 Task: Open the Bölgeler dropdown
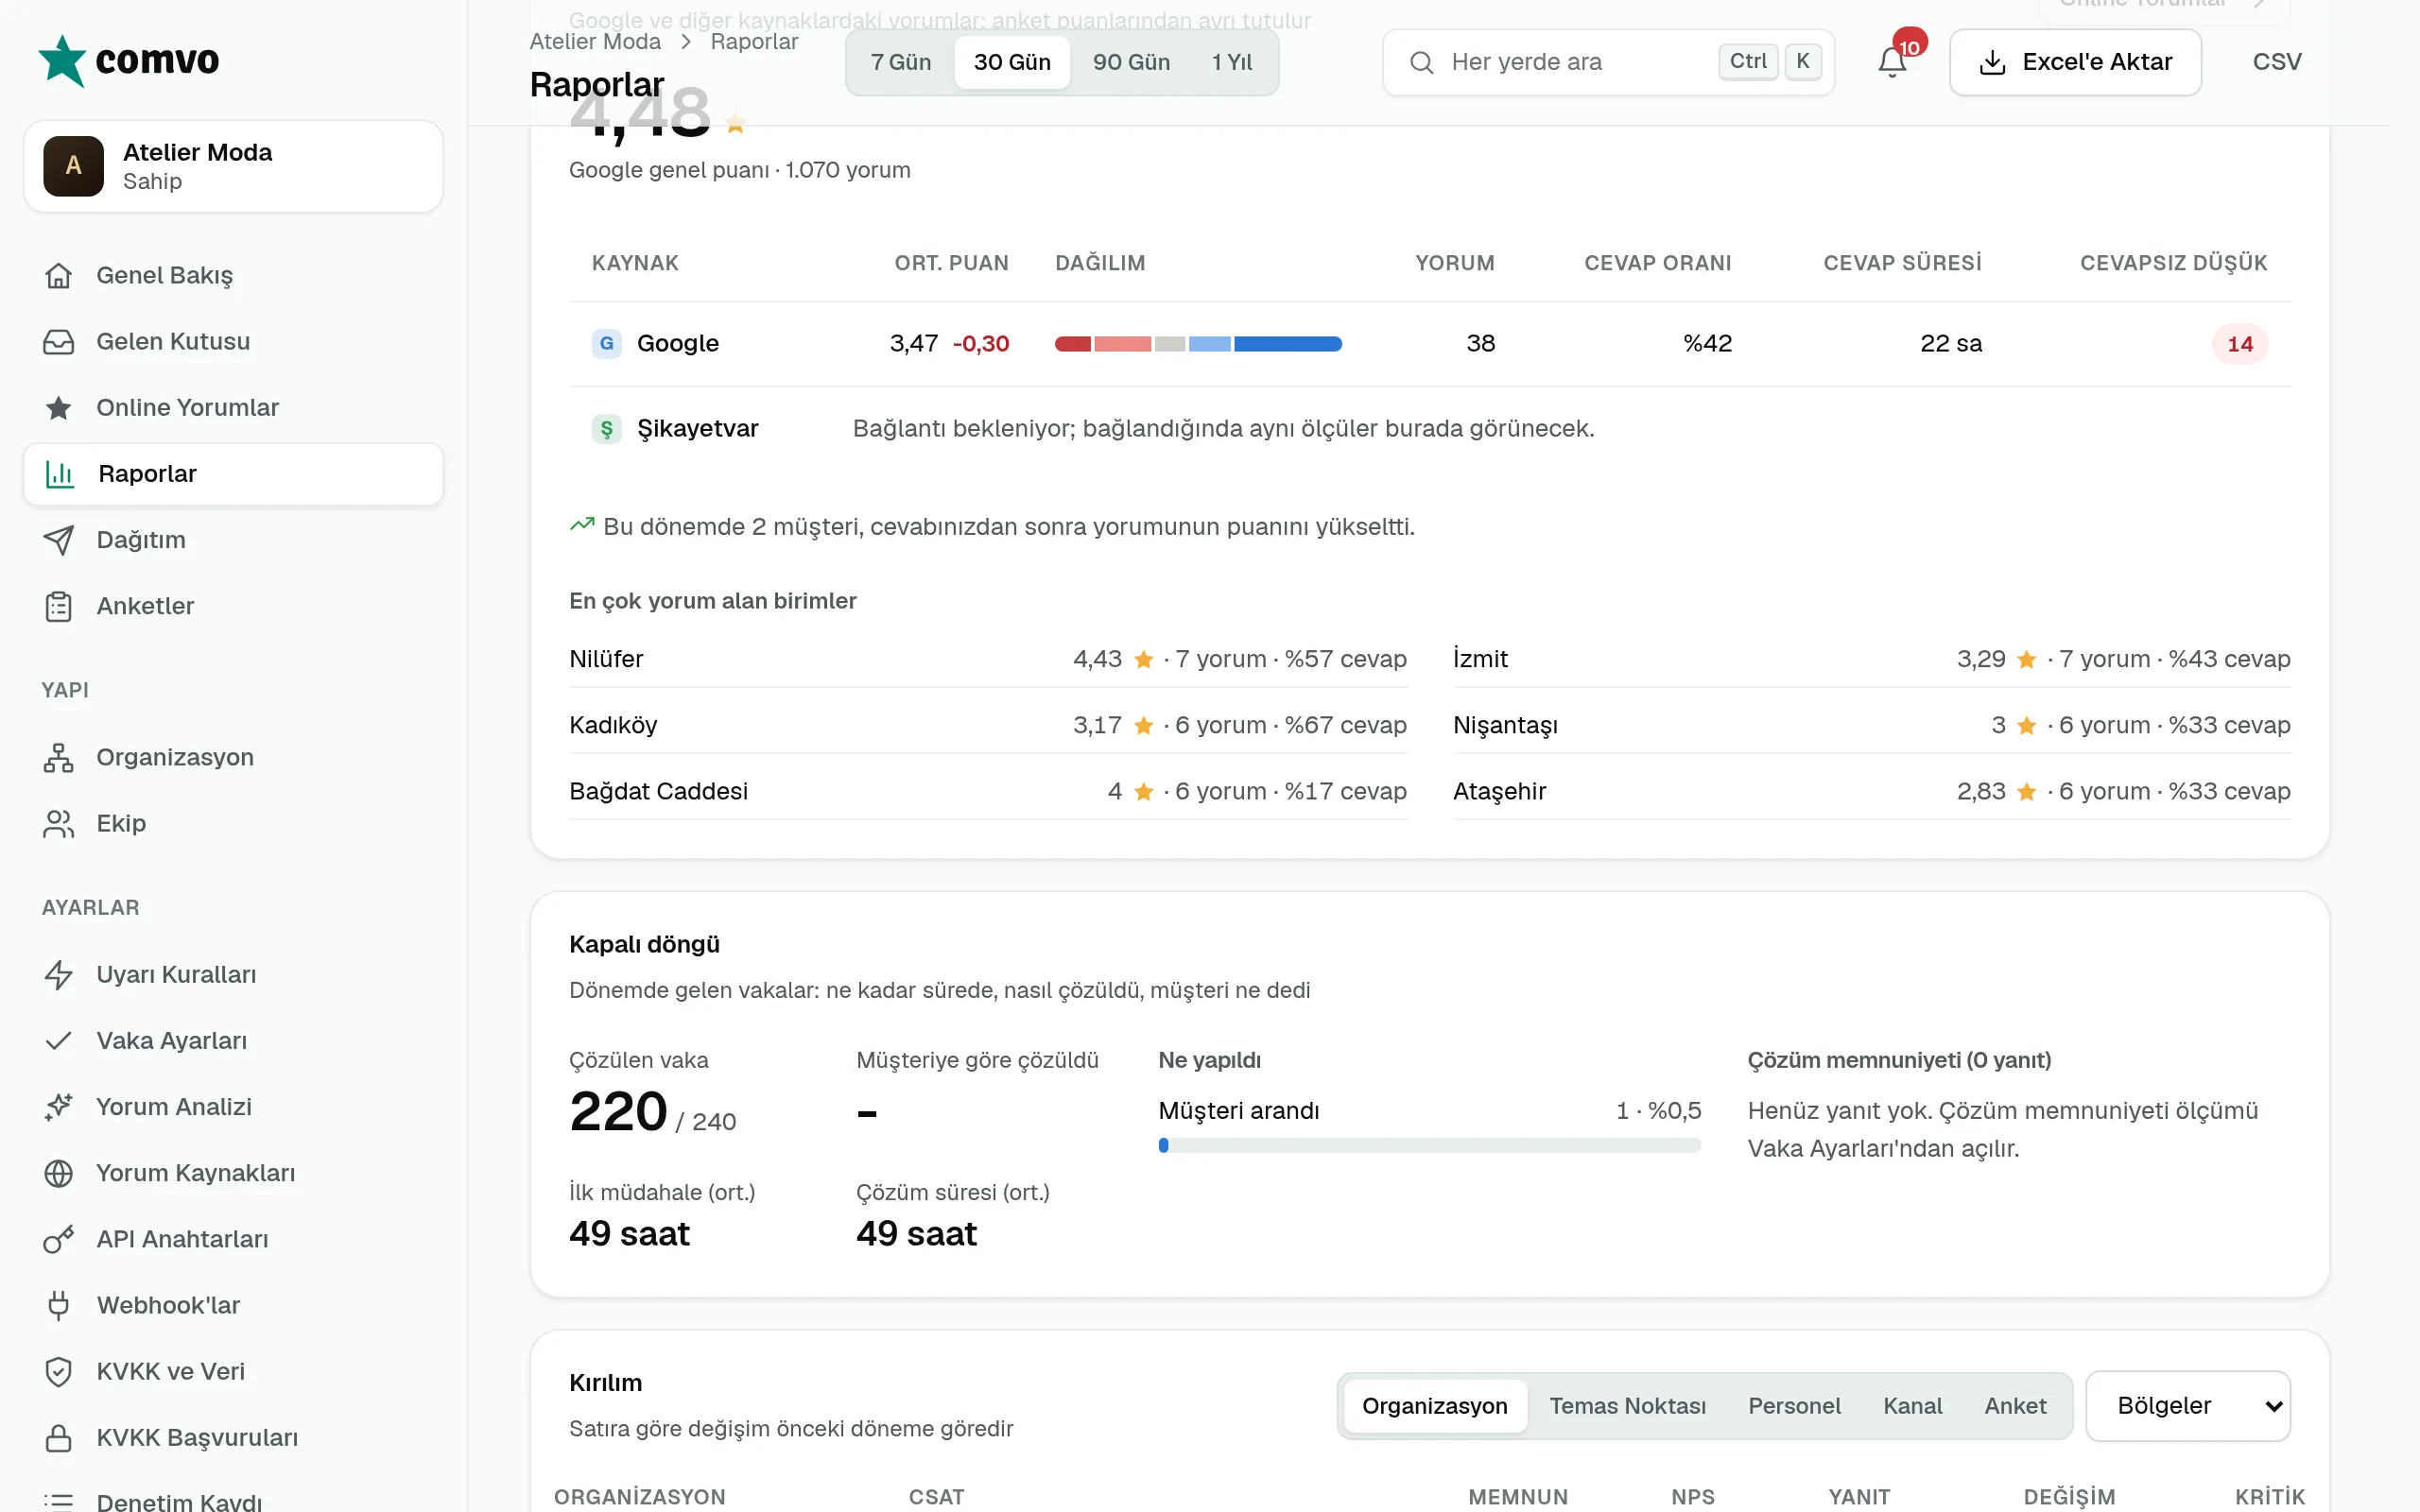(x=2188, y=1405)
